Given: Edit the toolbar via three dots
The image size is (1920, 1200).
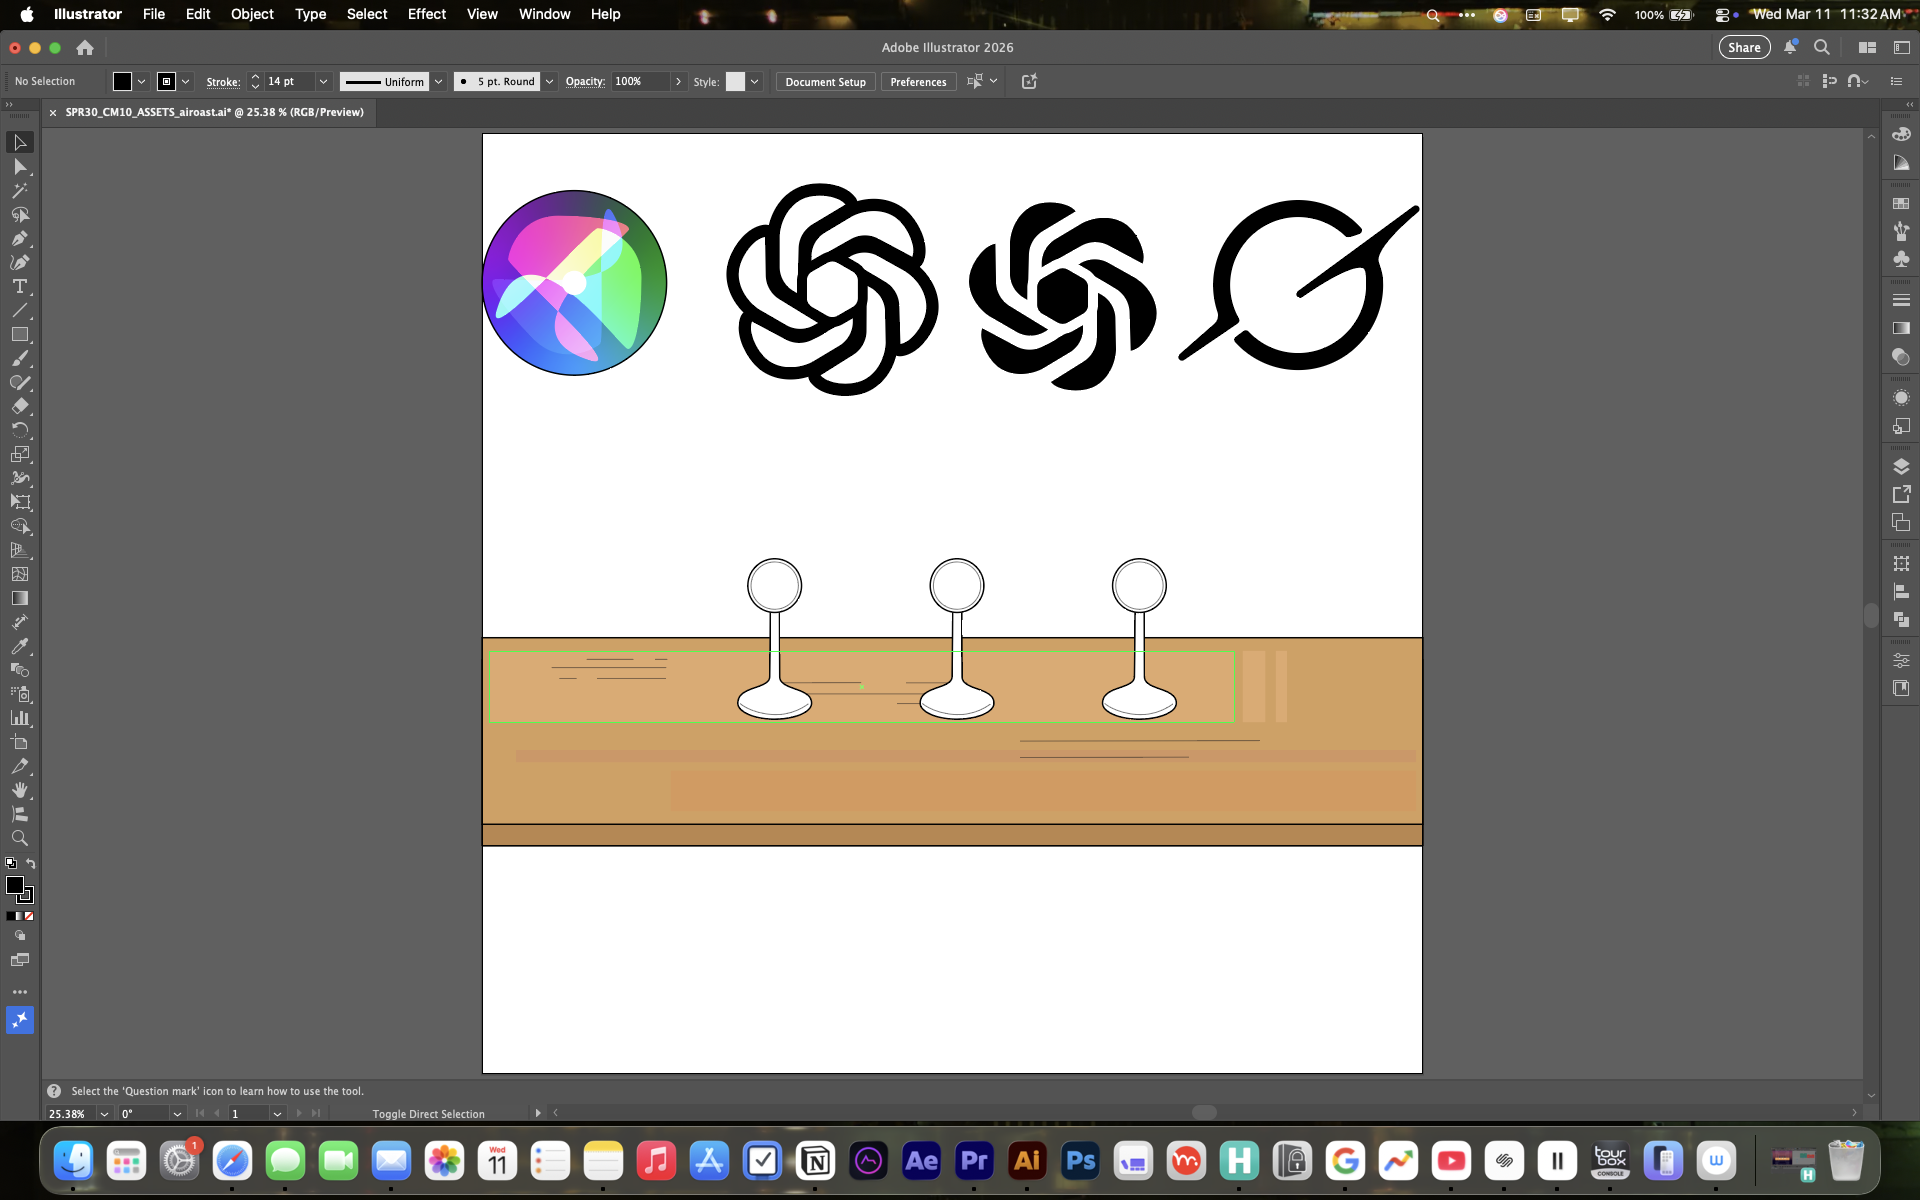Looking at the screenshot, I should pyautogui.click(x=20, y=992).
